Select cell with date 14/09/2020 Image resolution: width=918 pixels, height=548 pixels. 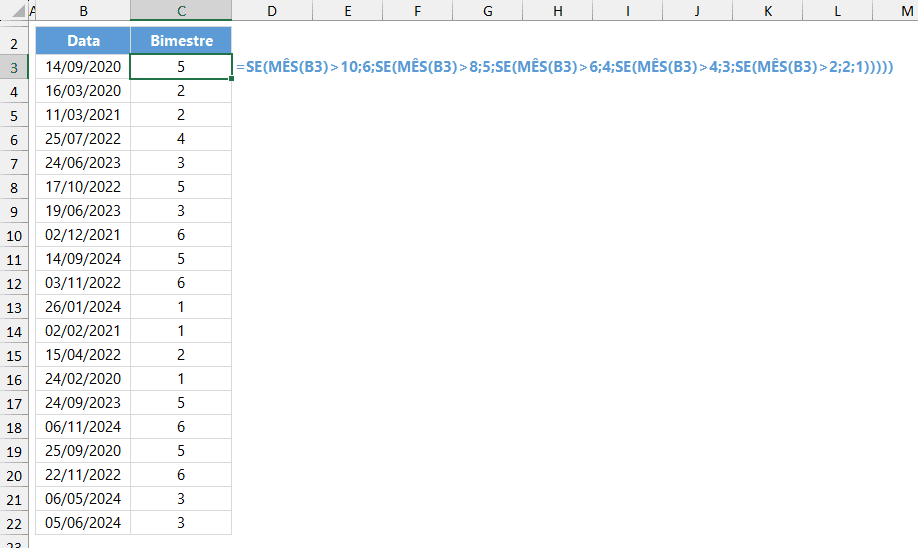tap(83, 67)
